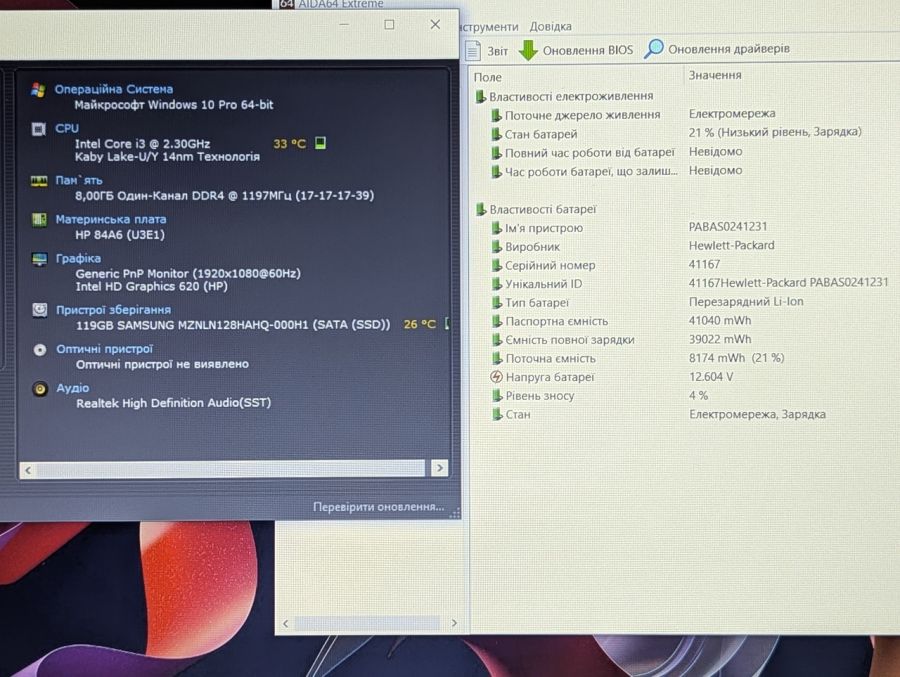Click the icon beside Поточна ємність row

pyautogui.click(x=497, y=358)
